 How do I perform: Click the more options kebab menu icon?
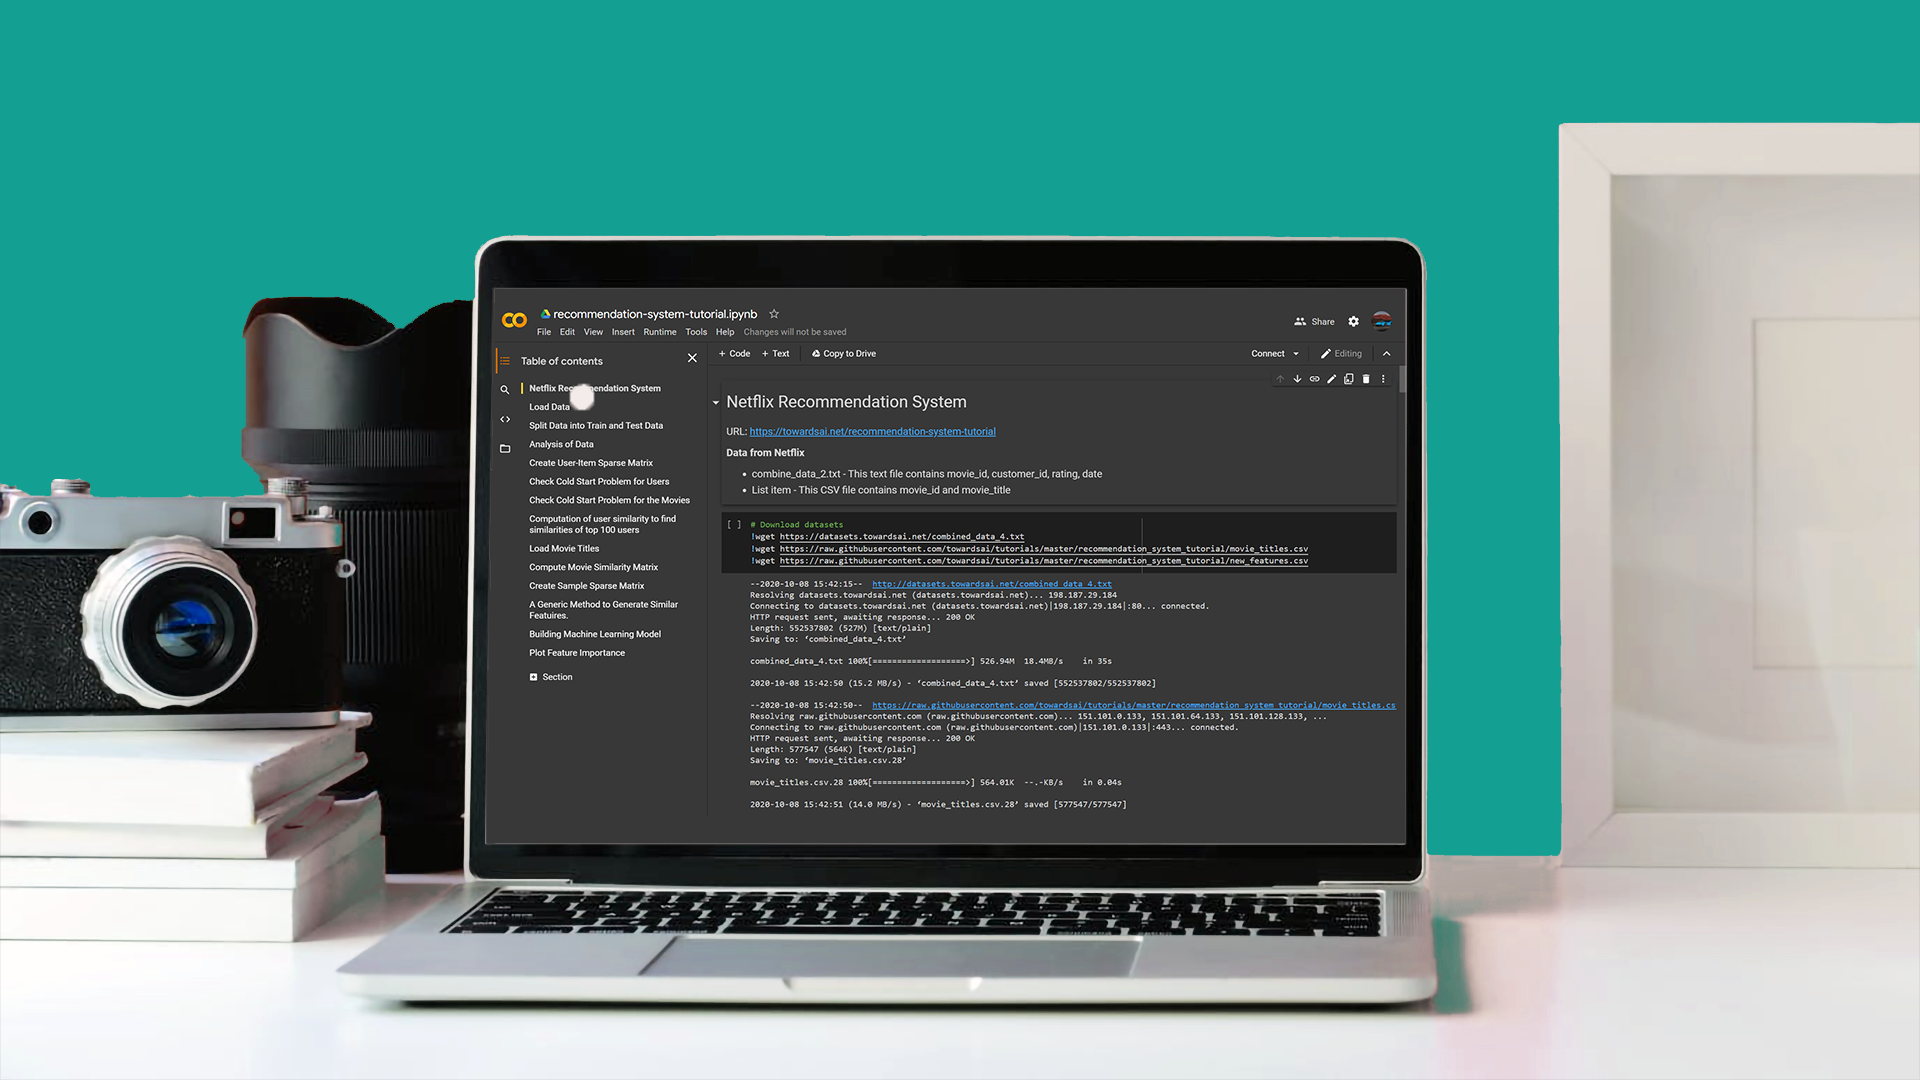point(1382,378)
